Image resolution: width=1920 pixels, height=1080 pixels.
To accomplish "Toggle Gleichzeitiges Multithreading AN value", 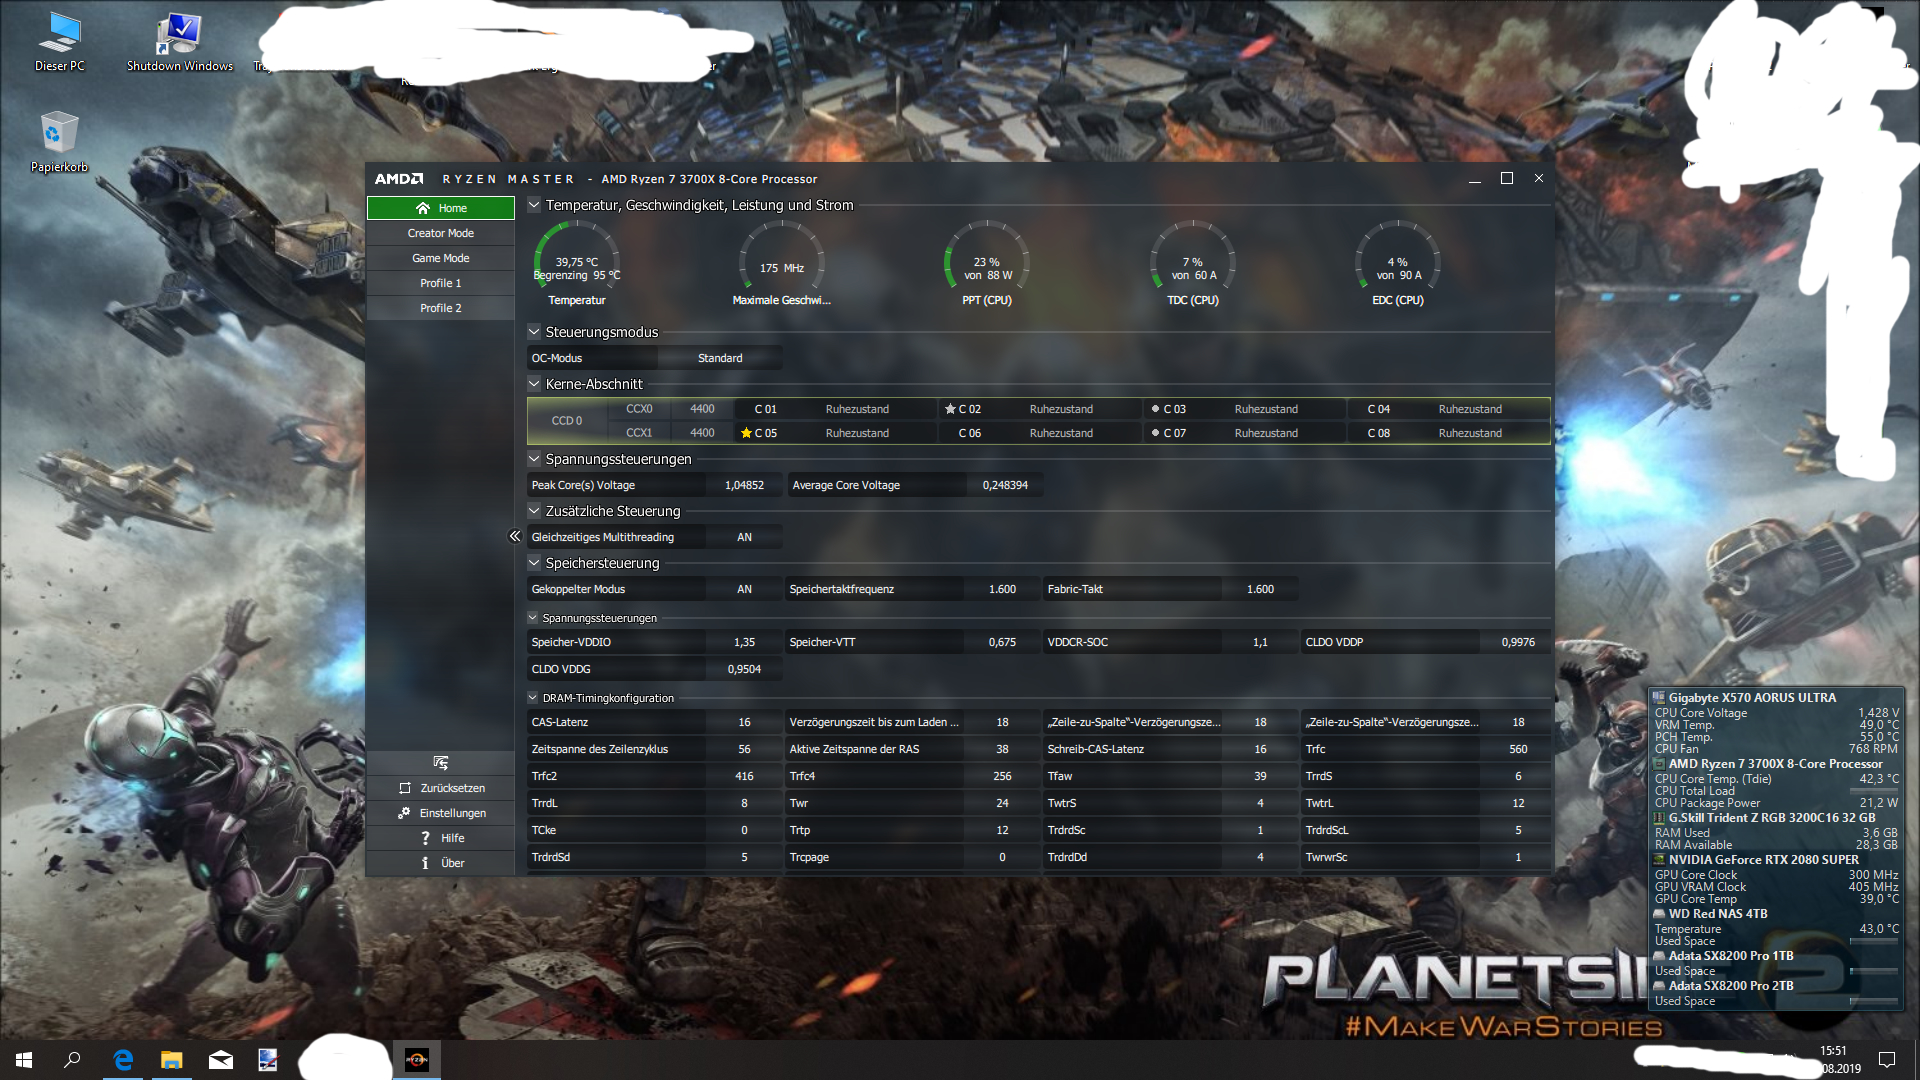I will click(744, 537).
